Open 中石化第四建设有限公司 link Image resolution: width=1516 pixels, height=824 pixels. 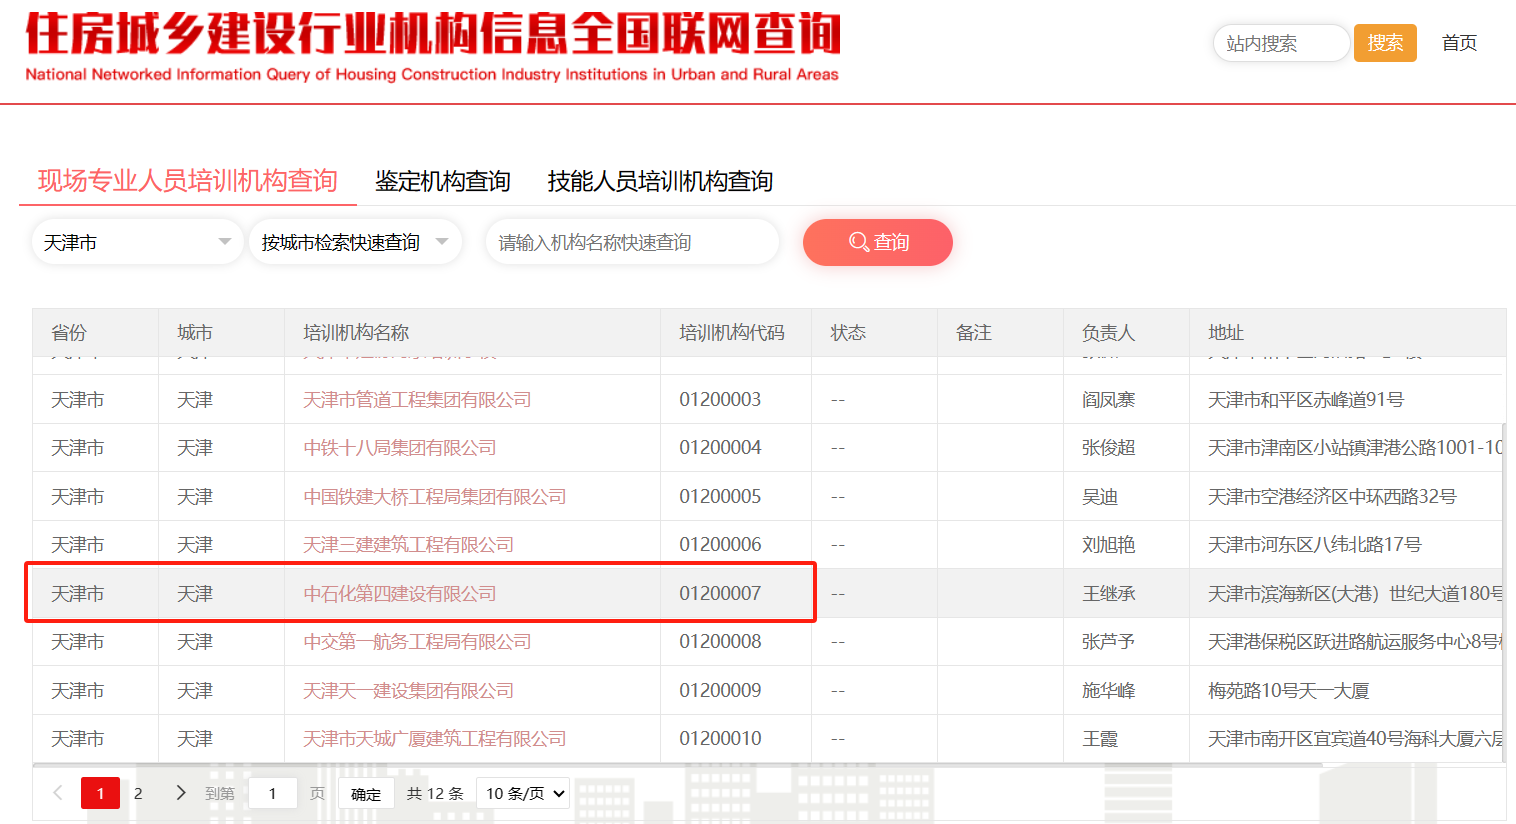[x=400, y=594]
